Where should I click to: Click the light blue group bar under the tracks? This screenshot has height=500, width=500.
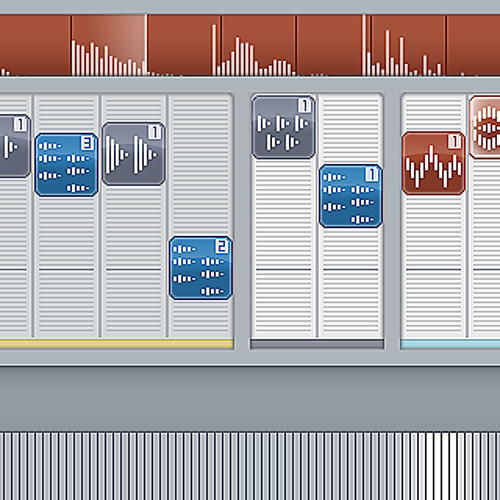(x=450, y=344)
